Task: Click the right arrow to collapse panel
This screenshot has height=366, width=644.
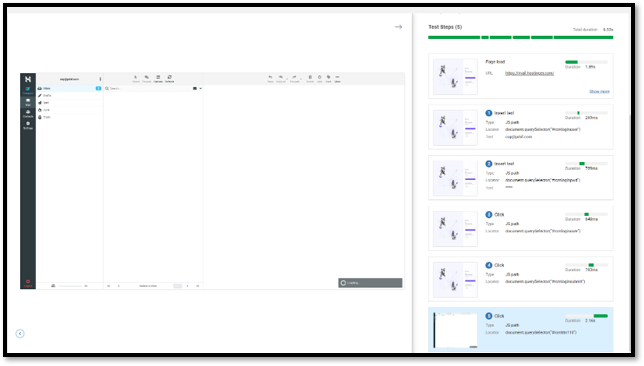Action: (398, 27)
